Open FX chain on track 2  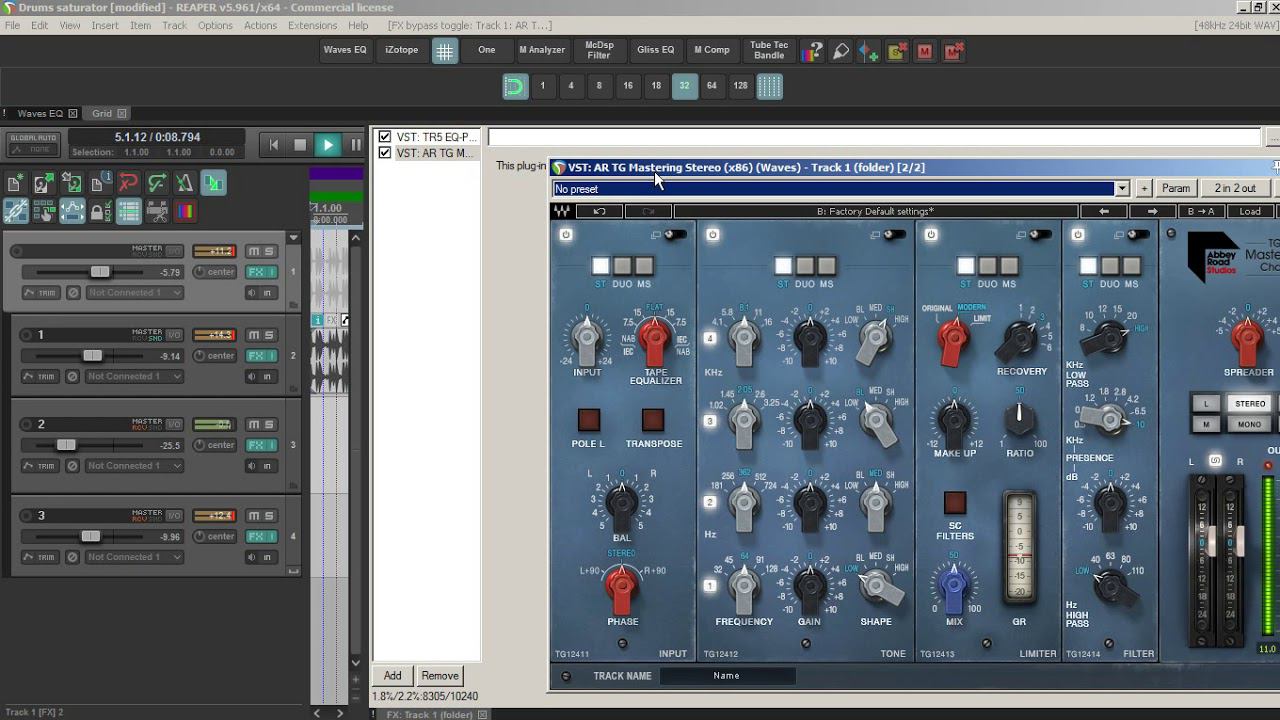click(x=257, y=445)
